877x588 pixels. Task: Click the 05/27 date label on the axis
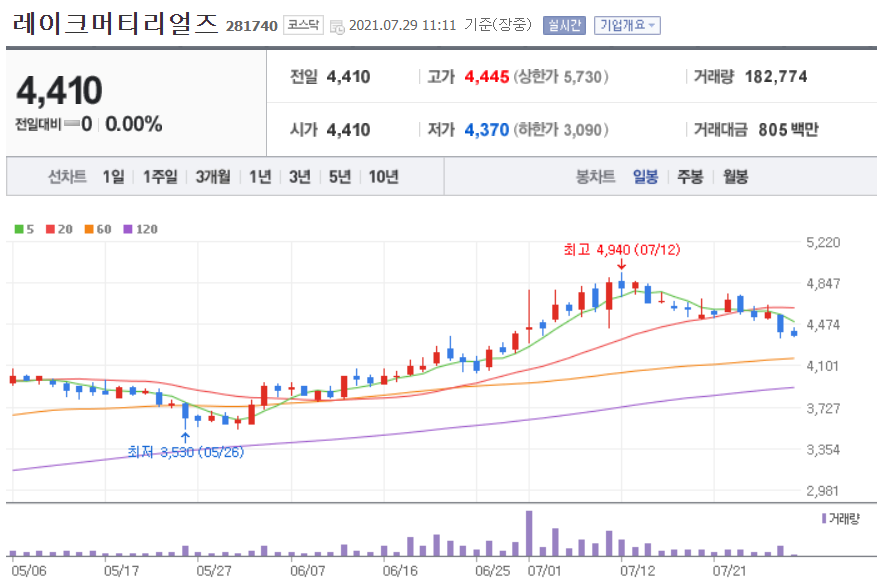tap(214, 571)
